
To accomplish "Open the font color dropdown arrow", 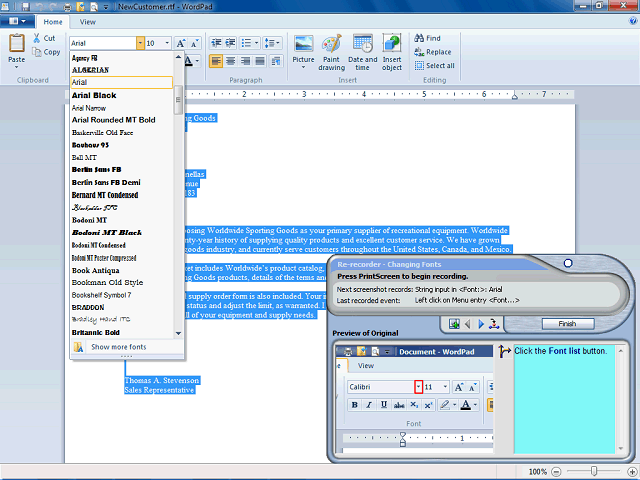I will [198, 61].
